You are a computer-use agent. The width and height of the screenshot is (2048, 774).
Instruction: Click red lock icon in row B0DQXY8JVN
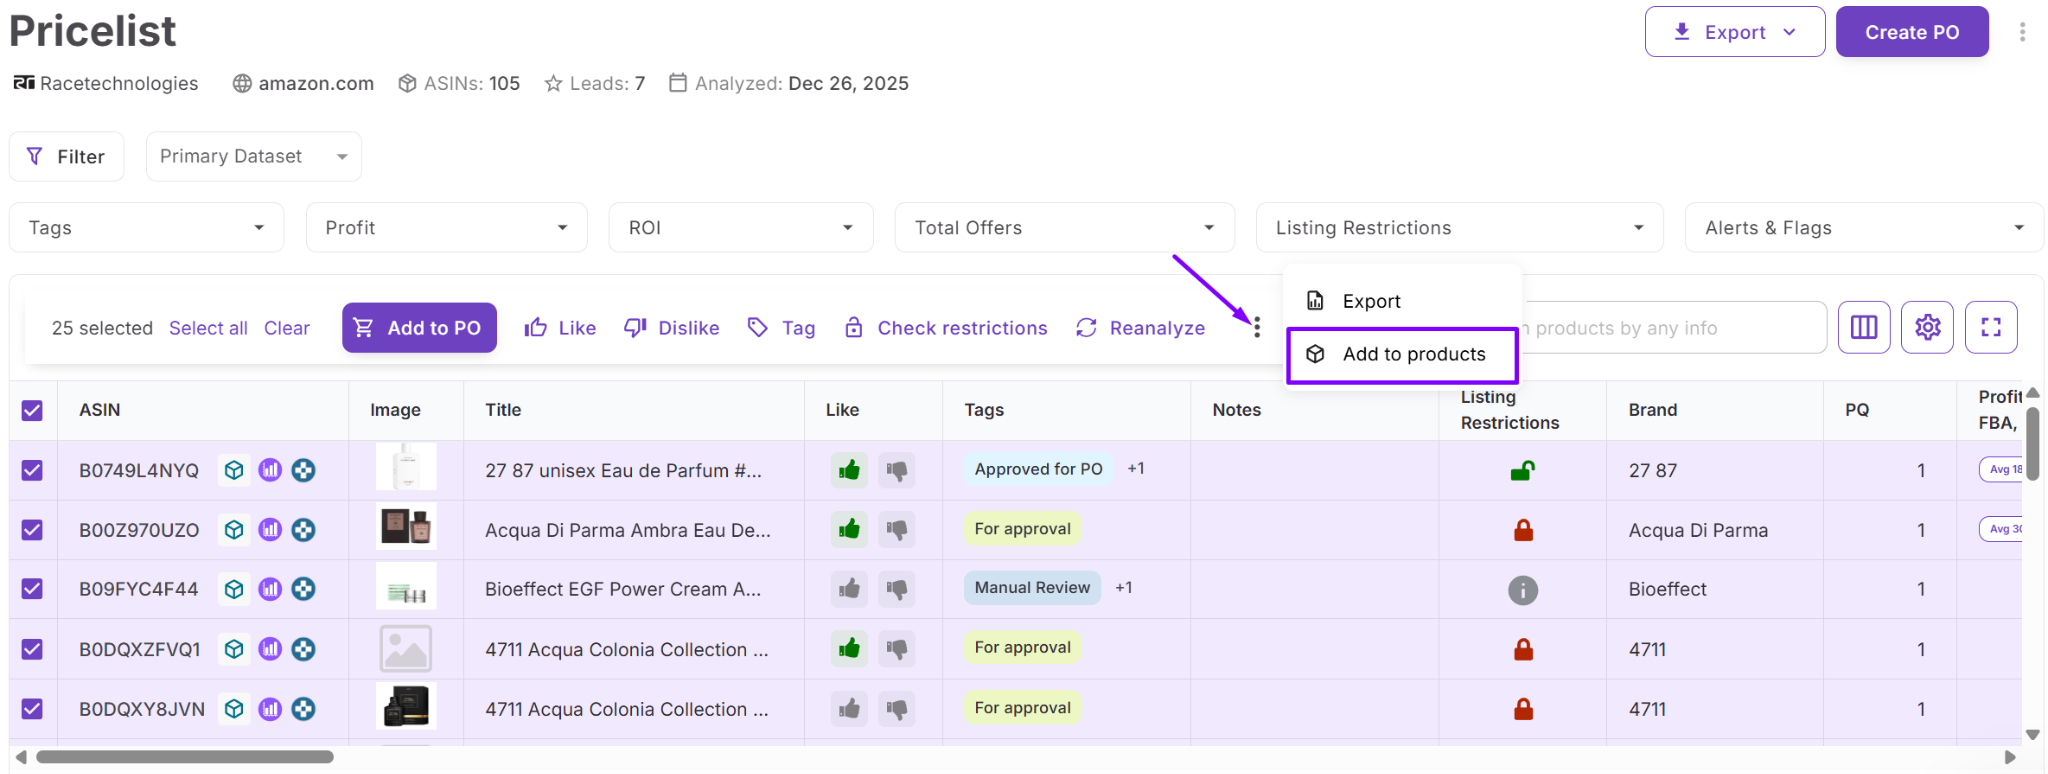coord(1523,709)
